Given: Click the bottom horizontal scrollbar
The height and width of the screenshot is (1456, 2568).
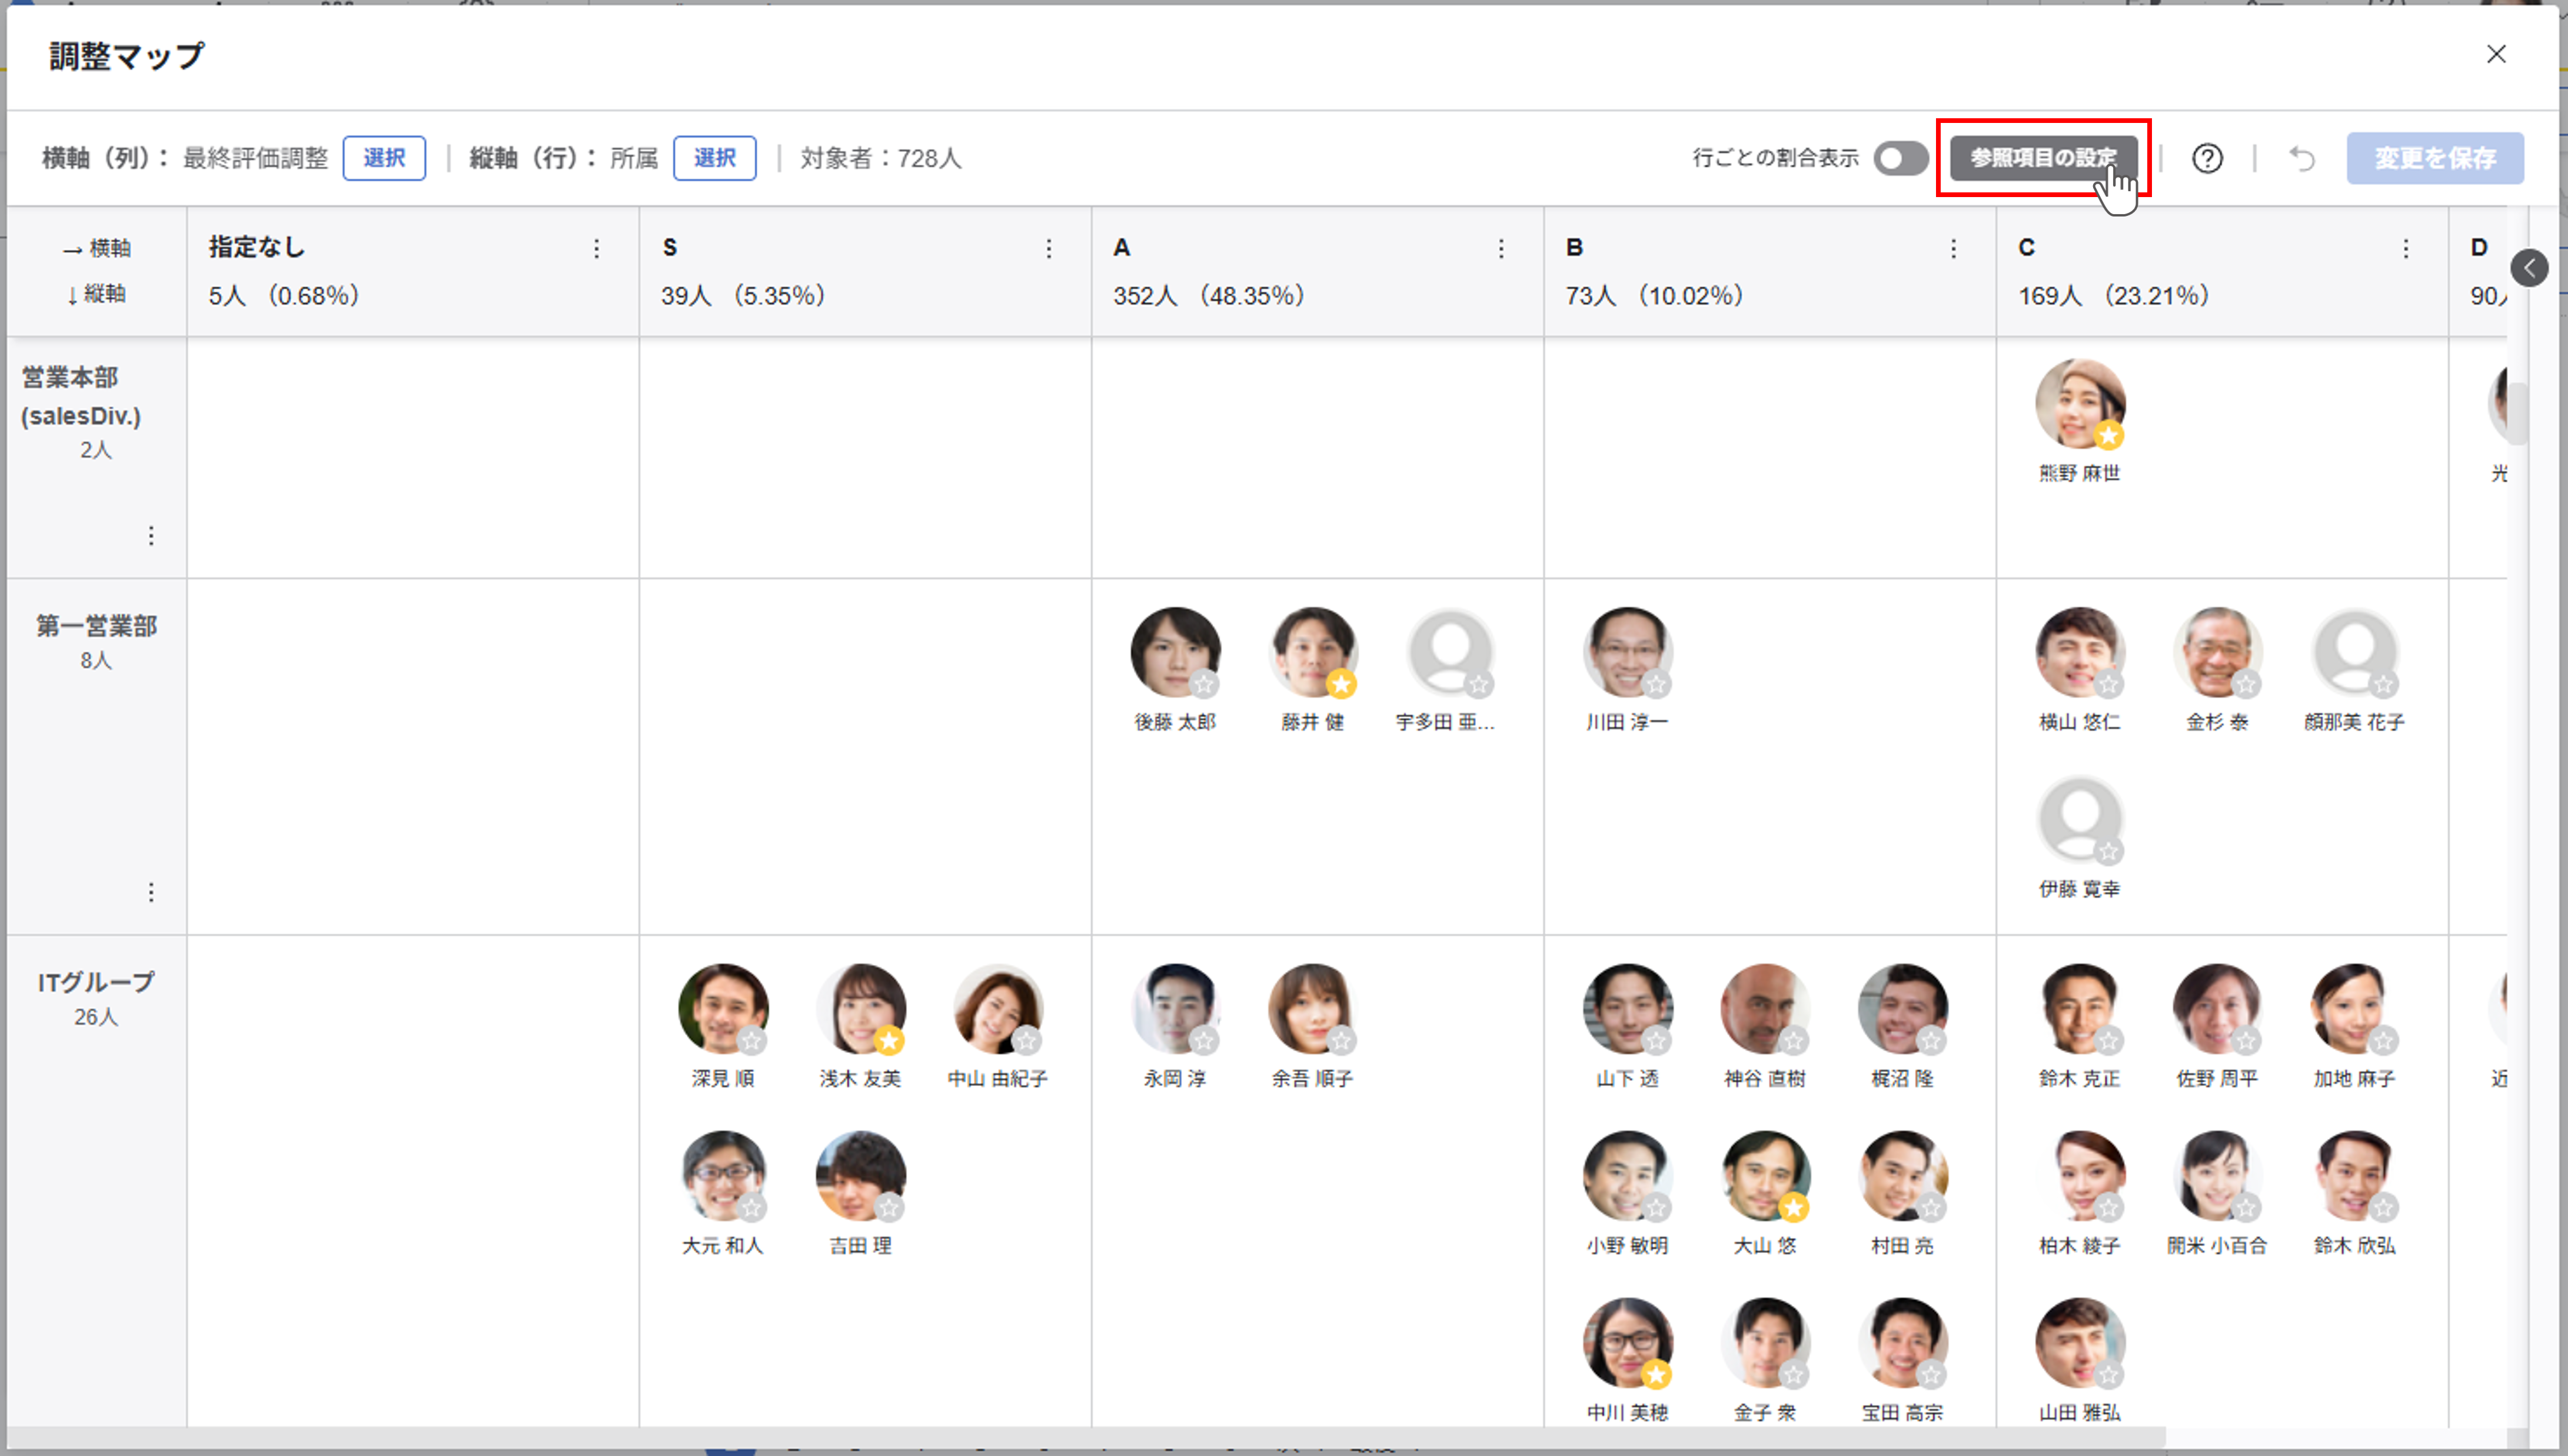Looking at the screenshot, I should [1085, 1436].
